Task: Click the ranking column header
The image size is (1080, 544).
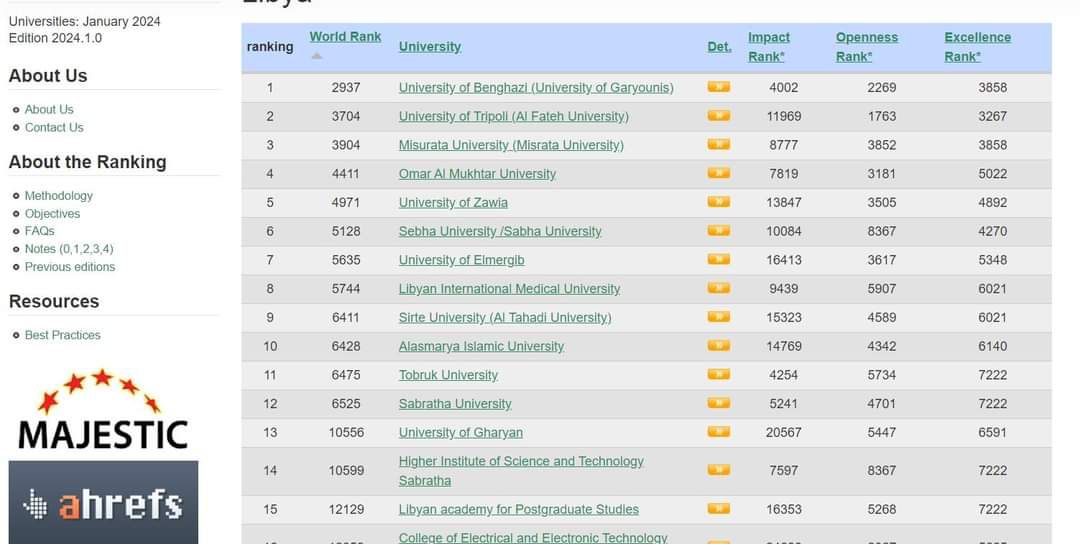Action: 270,47
